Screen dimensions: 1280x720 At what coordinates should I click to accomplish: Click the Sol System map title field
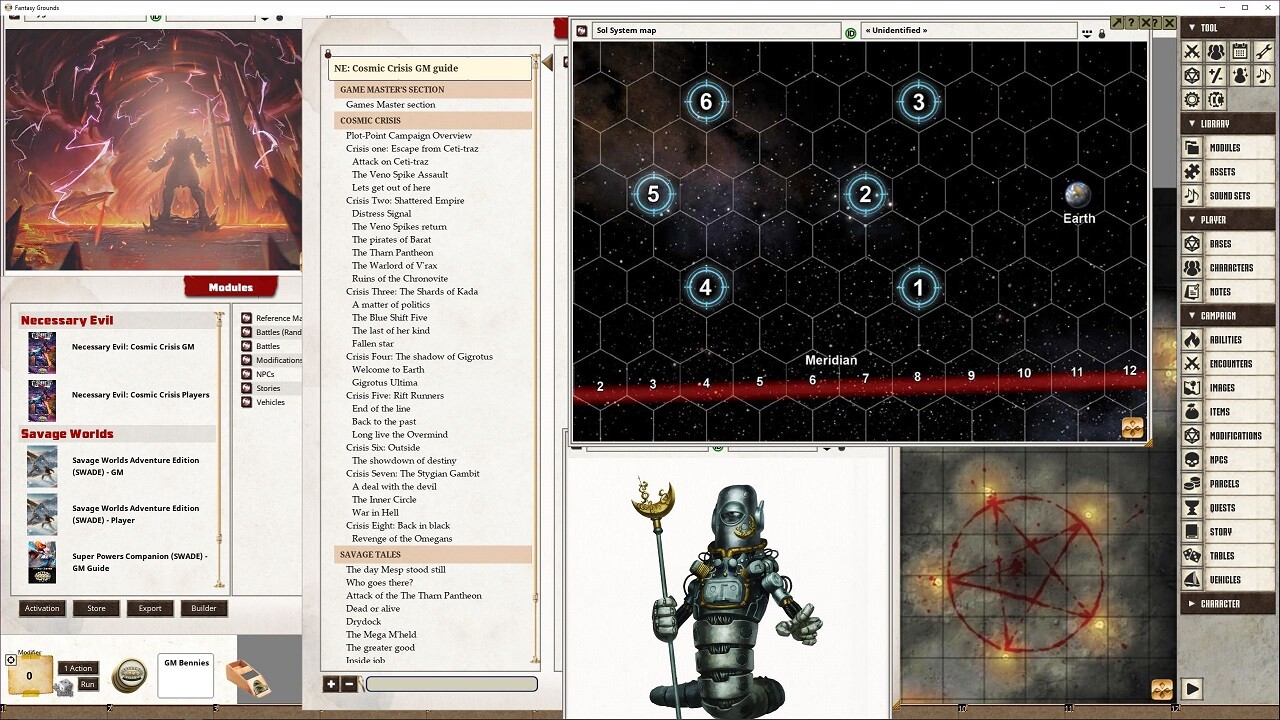(x=715, y=30)
